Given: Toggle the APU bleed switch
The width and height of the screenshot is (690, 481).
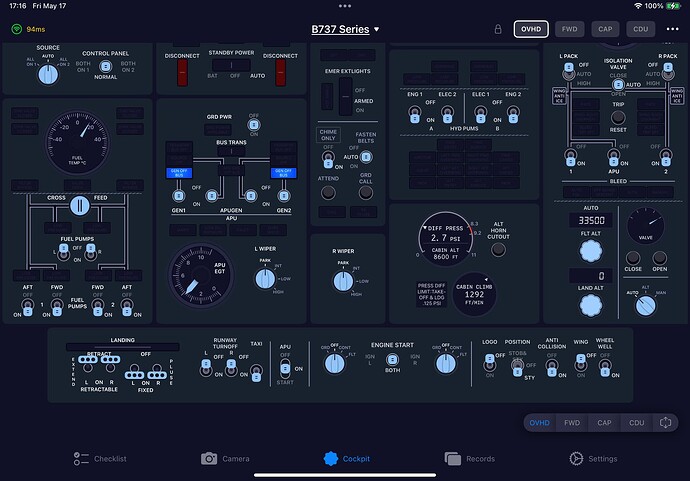Looking at the screenshot, I should 613,158.
